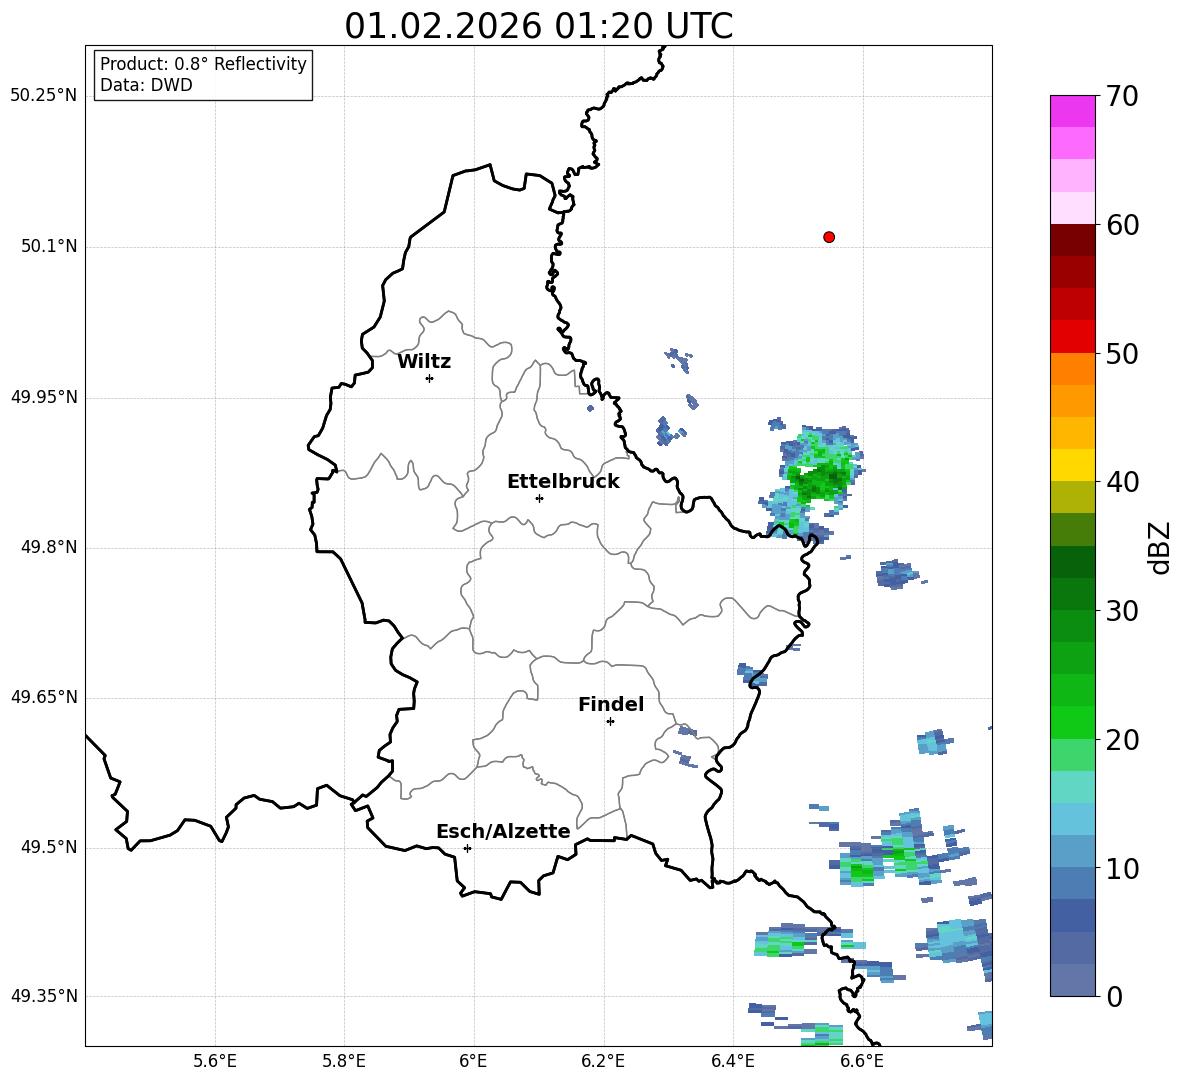Screen dimensions: 1184x1081
Task: Click the 6.4°E longitude label
Action: (732, 1061)
